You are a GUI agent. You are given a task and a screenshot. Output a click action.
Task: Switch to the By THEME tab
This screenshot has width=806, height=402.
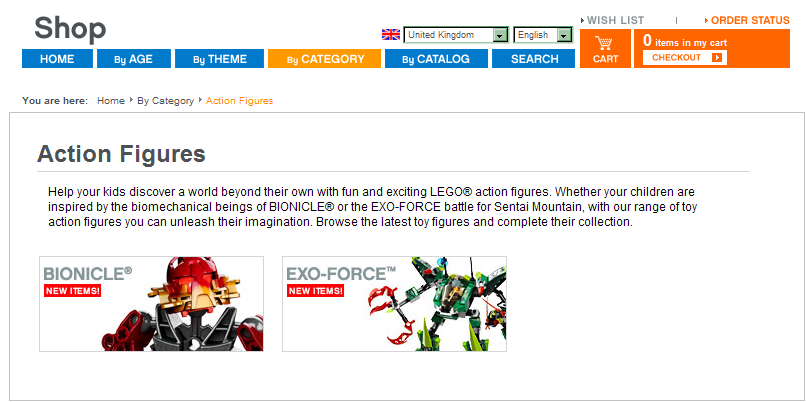219,59
